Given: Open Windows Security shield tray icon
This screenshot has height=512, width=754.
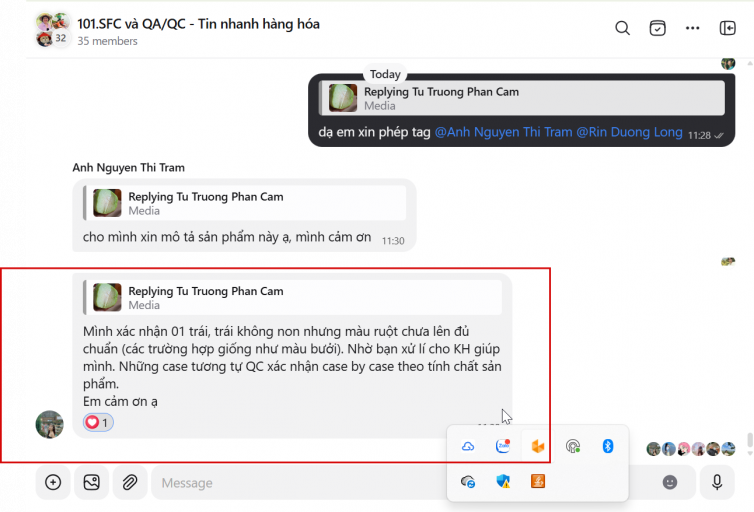Looking at the screenshot, I should pyautogui.click(x=503, y=481).
